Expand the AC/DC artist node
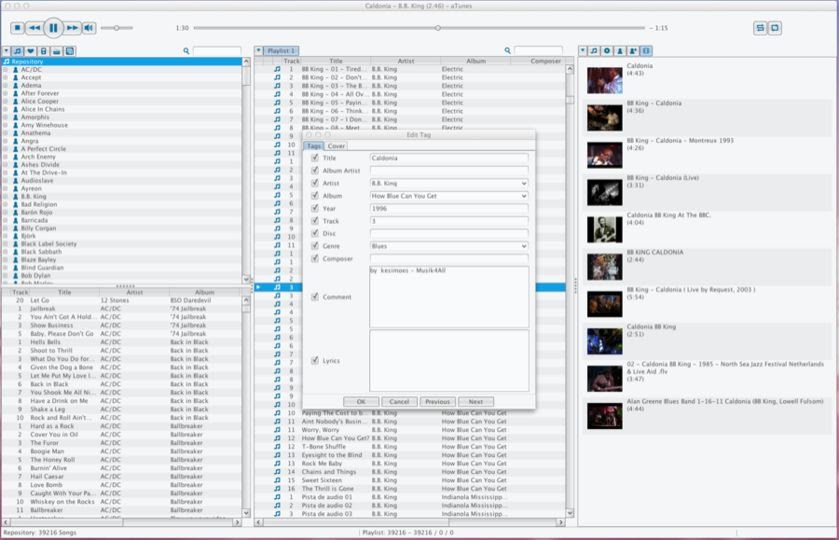 [5, 70]
